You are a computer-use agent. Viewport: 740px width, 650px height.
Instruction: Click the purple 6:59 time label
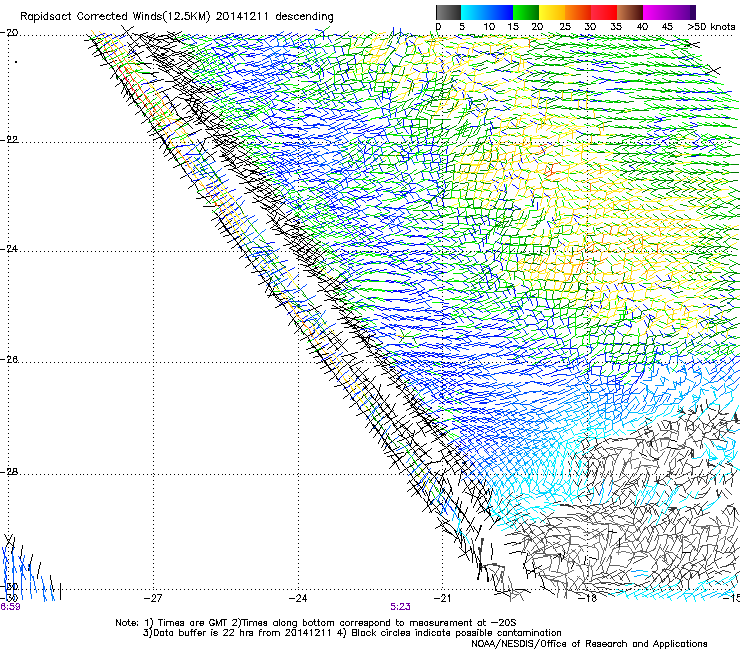point(10,607)
